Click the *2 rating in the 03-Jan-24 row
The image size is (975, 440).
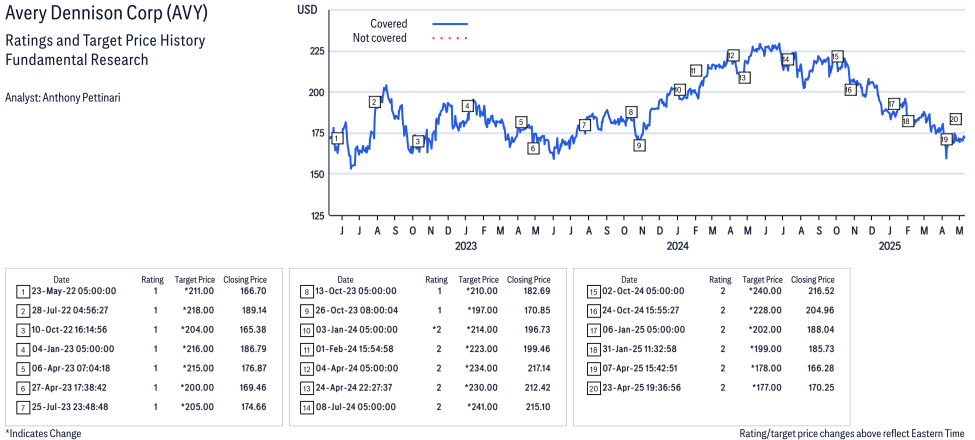[x=435, y=329]
